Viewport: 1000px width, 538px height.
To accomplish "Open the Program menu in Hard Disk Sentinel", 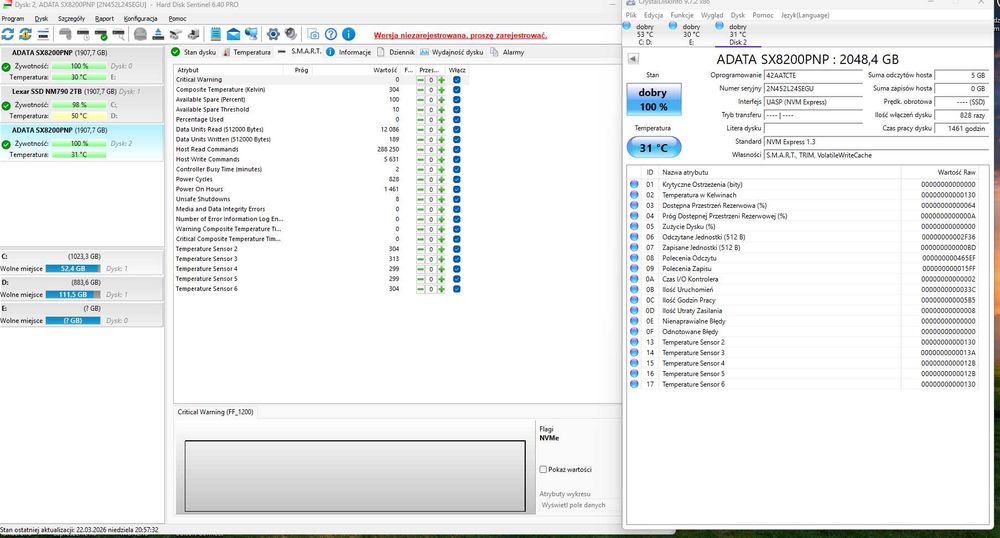I will pos(13,18).
